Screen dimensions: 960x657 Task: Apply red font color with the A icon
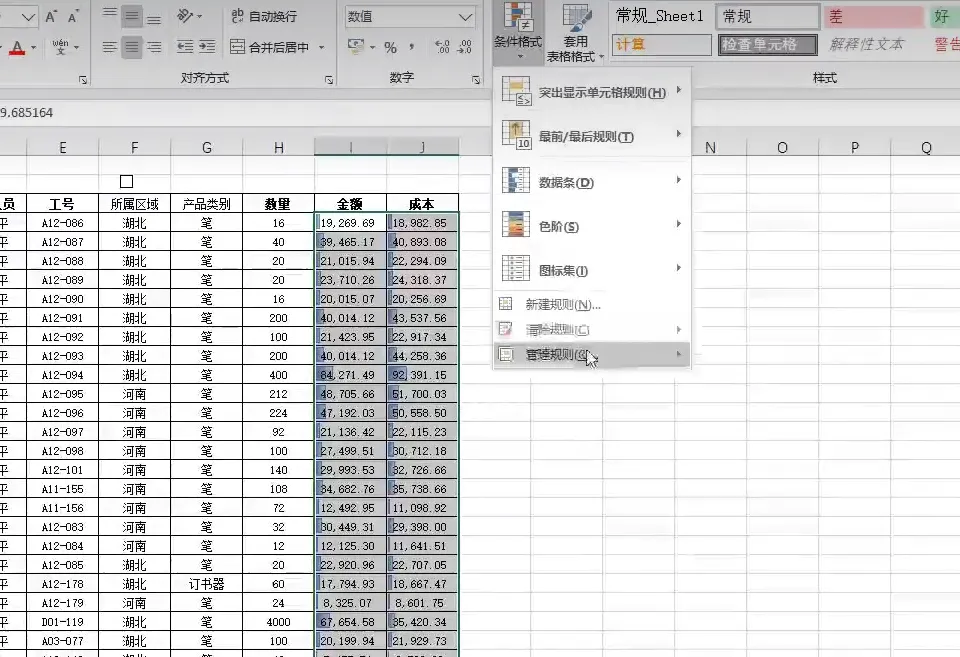(x=17, y=47)
